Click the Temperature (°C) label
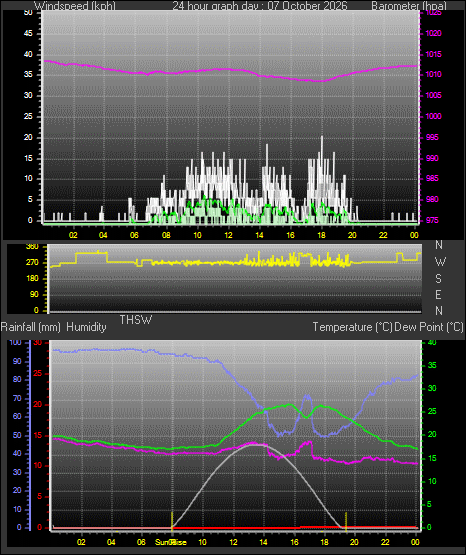 click(x=352, y=327)
